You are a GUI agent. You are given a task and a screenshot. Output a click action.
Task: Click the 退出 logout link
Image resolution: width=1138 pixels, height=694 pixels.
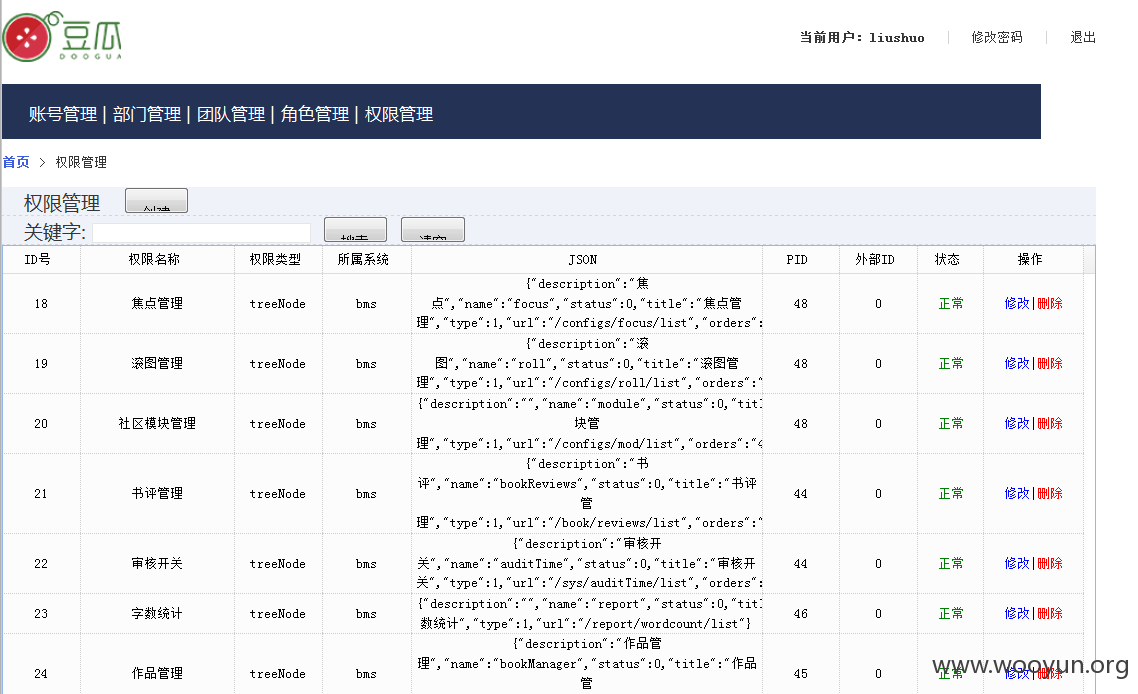[1083, 37]
